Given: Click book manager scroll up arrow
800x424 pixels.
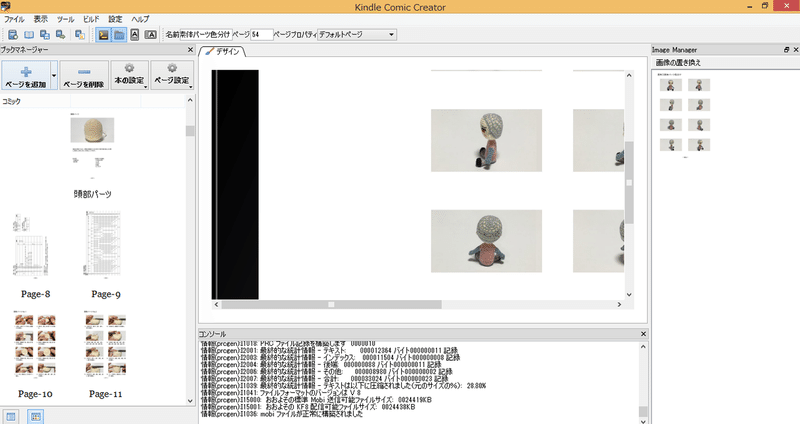Looking at the screenshot, I should tap(190, 100).
